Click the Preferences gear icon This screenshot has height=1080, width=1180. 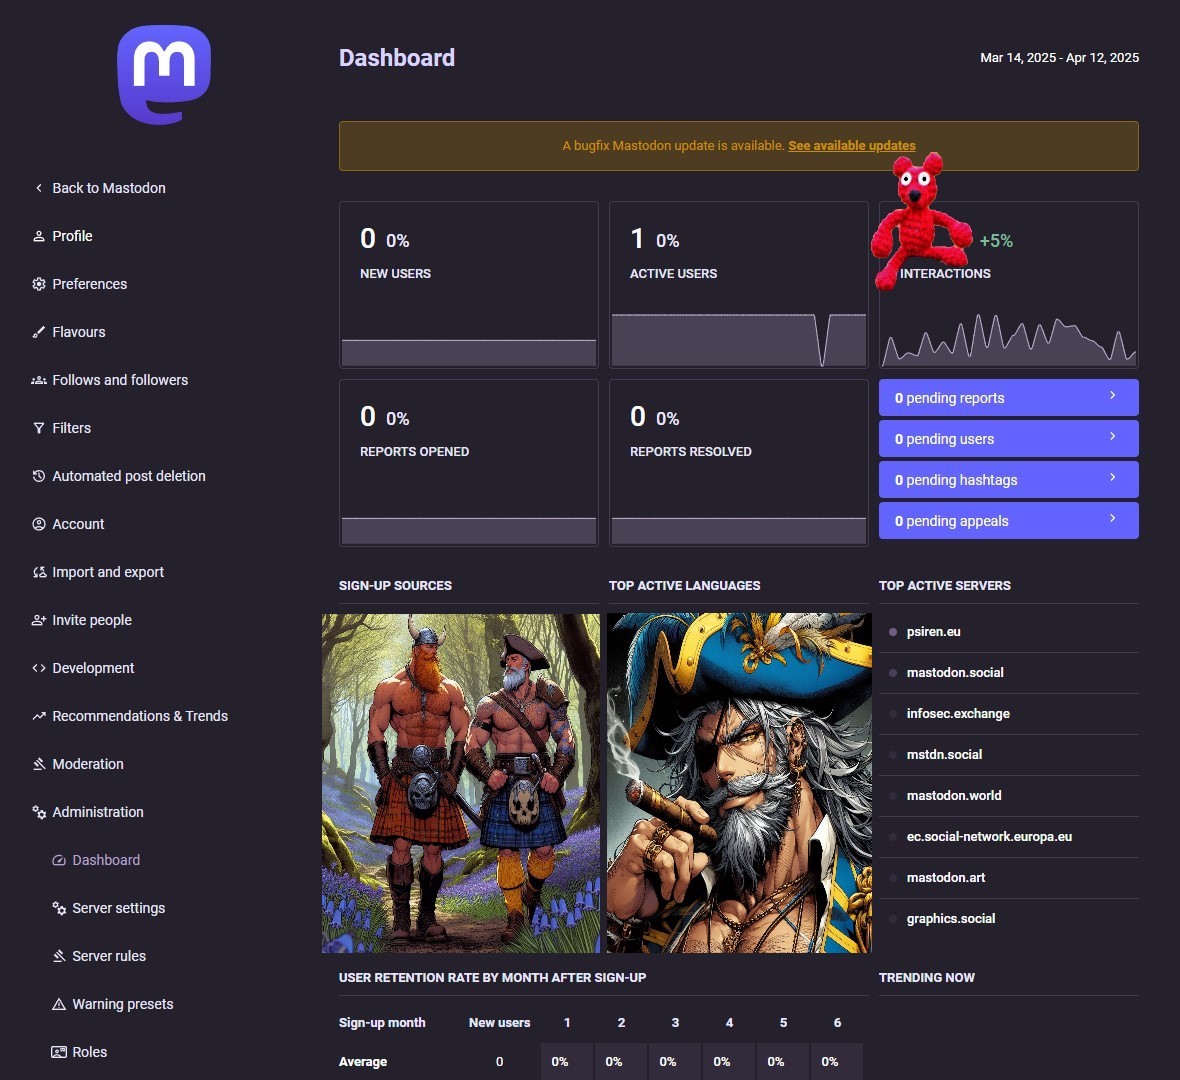39,284
